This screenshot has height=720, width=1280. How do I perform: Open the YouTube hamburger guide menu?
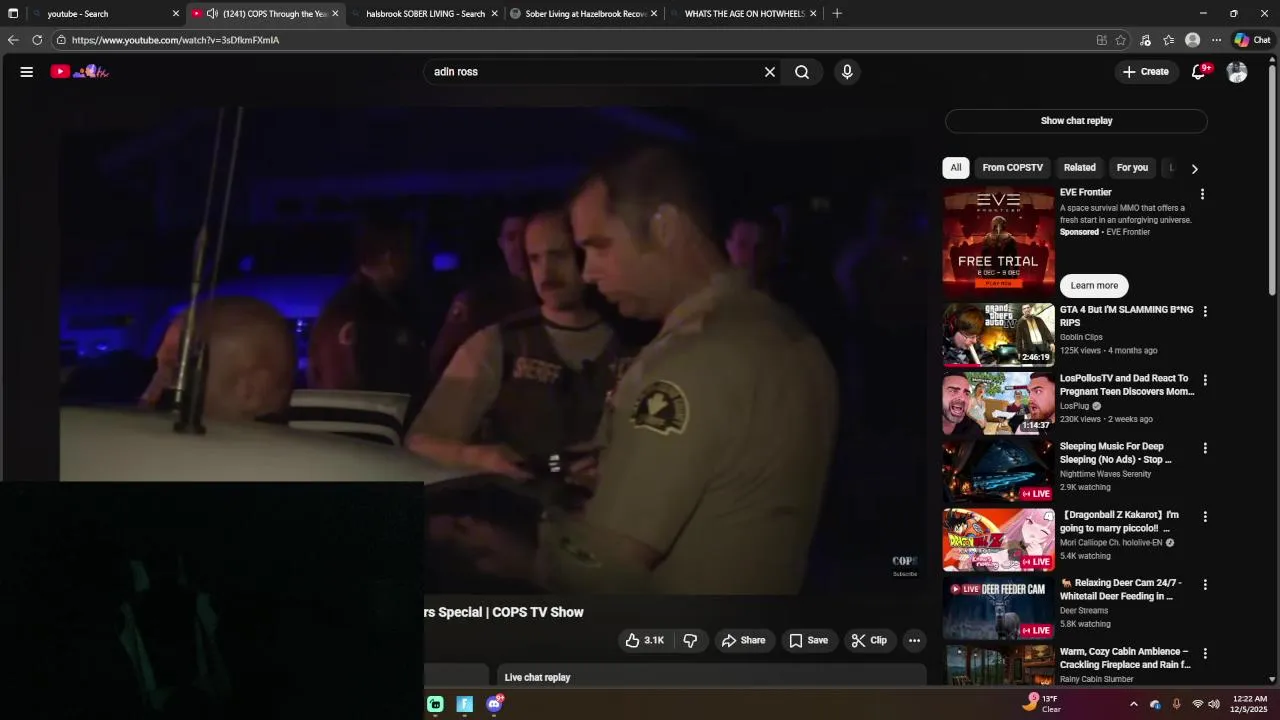coord(27,72)
